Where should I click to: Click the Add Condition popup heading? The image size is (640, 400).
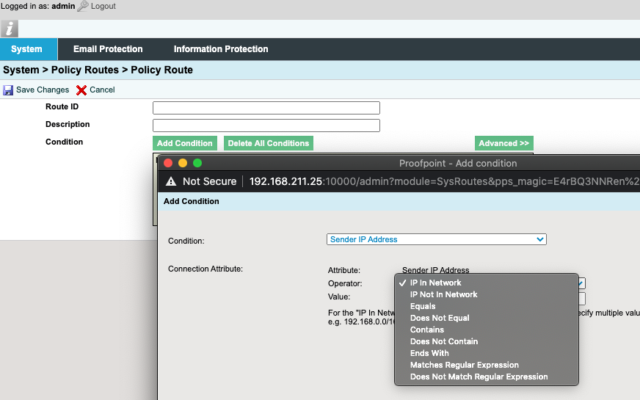pyautogui.click(x=191, y=201)
